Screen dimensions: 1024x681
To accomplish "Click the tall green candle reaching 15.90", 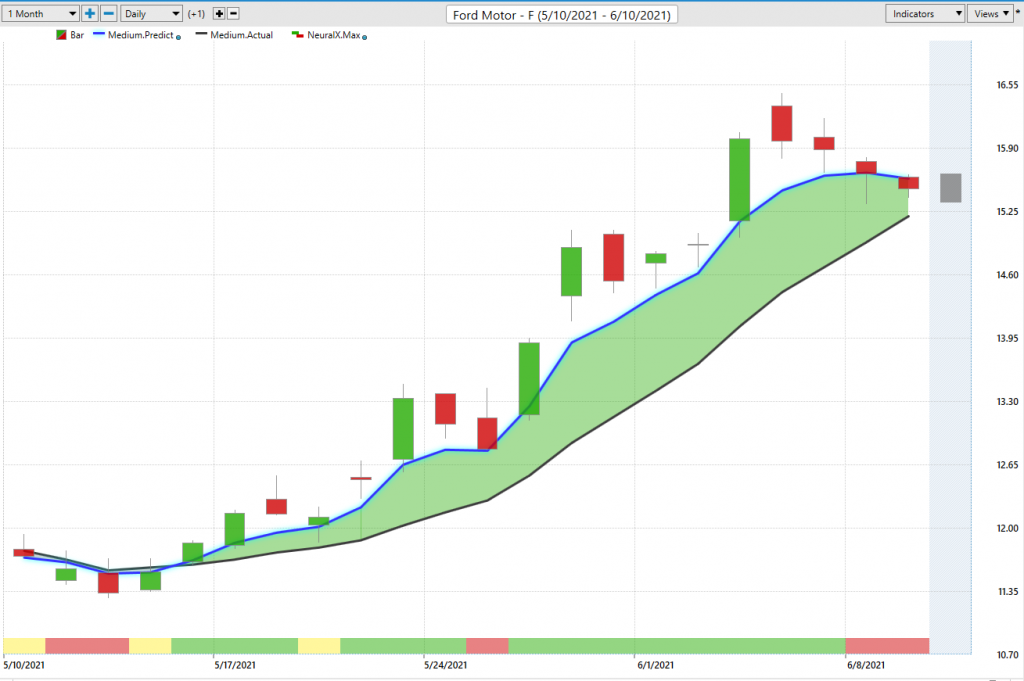I will pos(739,180).
